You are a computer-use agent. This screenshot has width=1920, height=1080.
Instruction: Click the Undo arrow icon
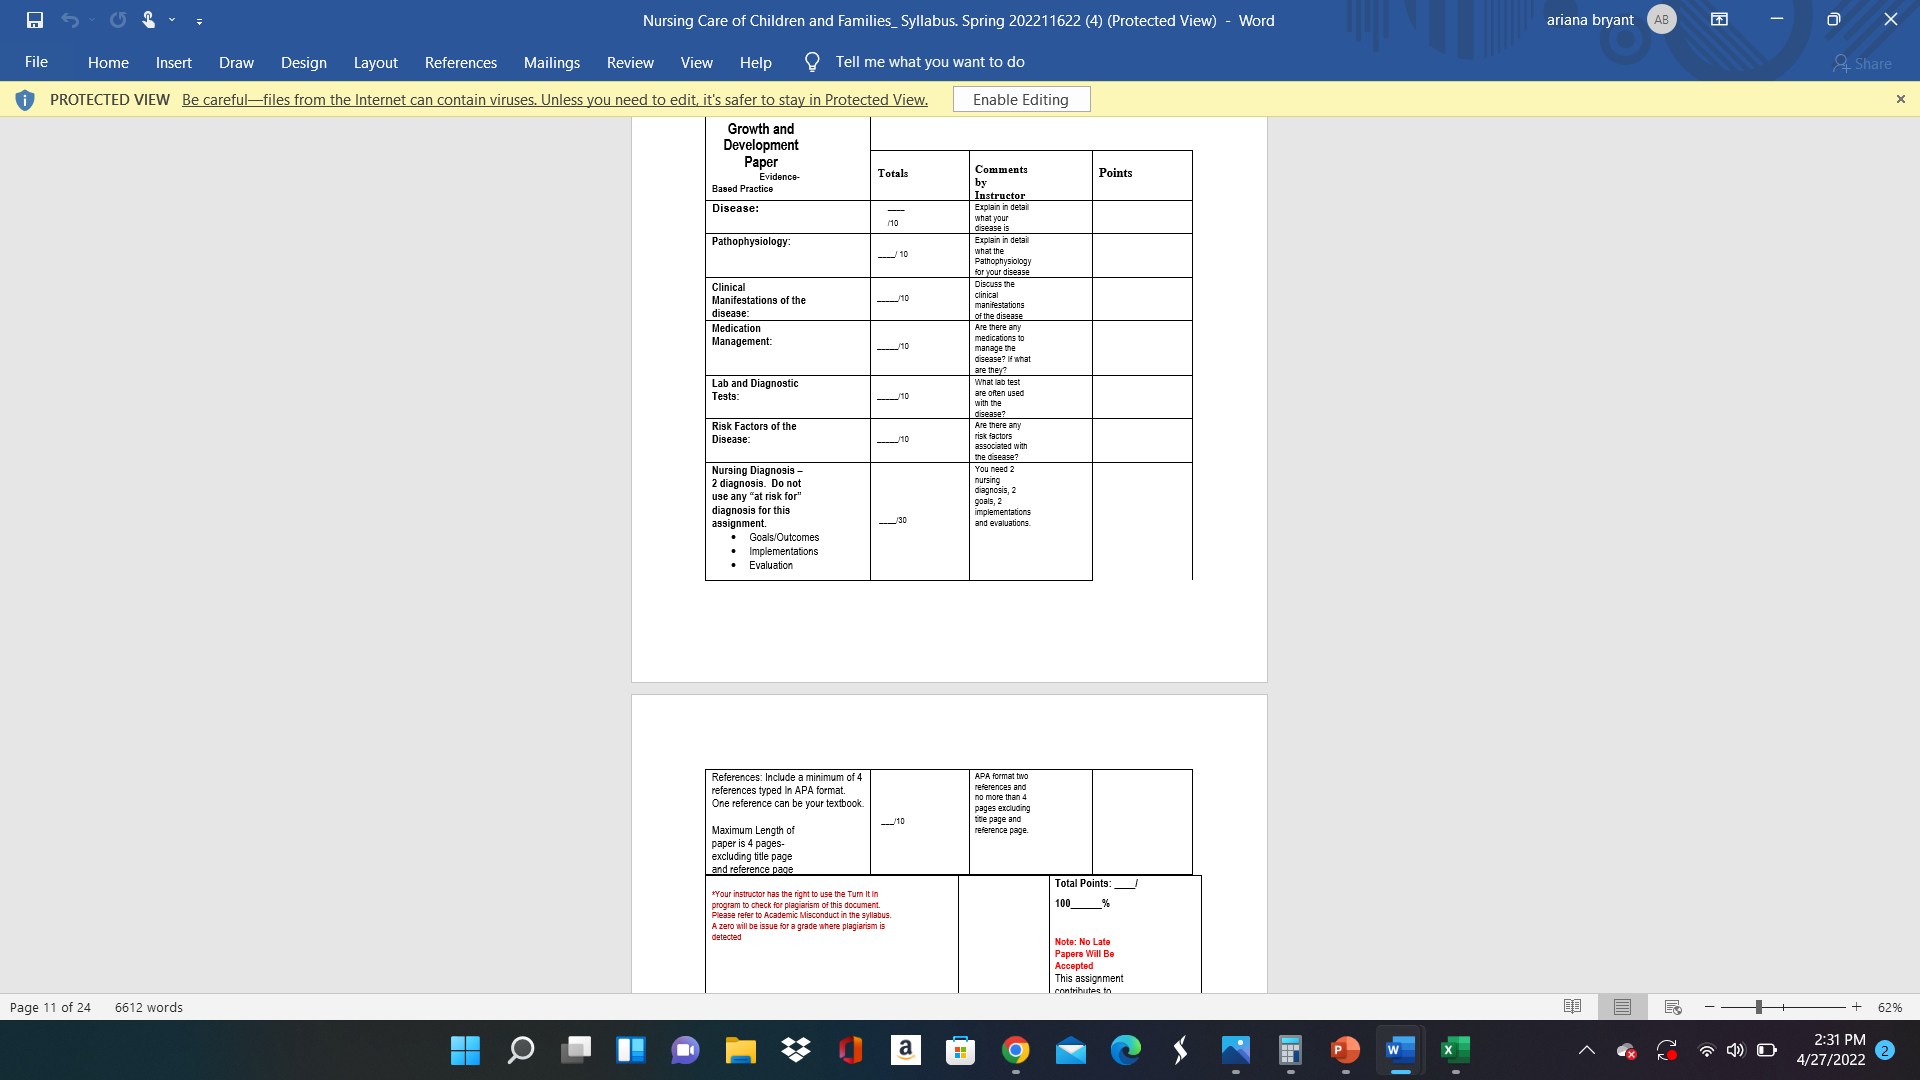click(x=69, y=20)
